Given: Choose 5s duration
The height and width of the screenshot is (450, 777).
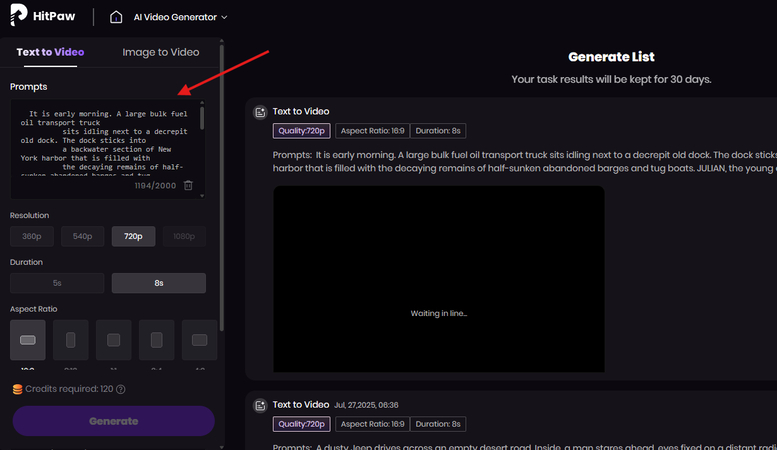Looking at the screenshot, I should 57,283.
